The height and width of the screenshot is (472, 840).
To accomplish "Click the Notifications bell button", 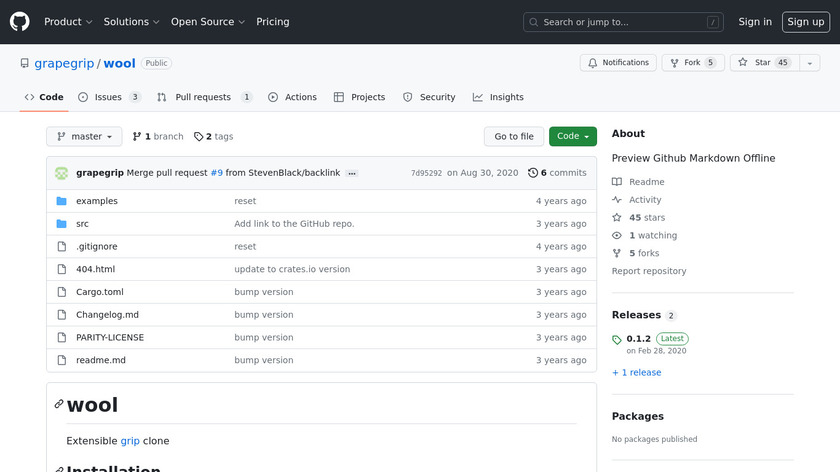I will pyautogui.click(x=618, y=63).
